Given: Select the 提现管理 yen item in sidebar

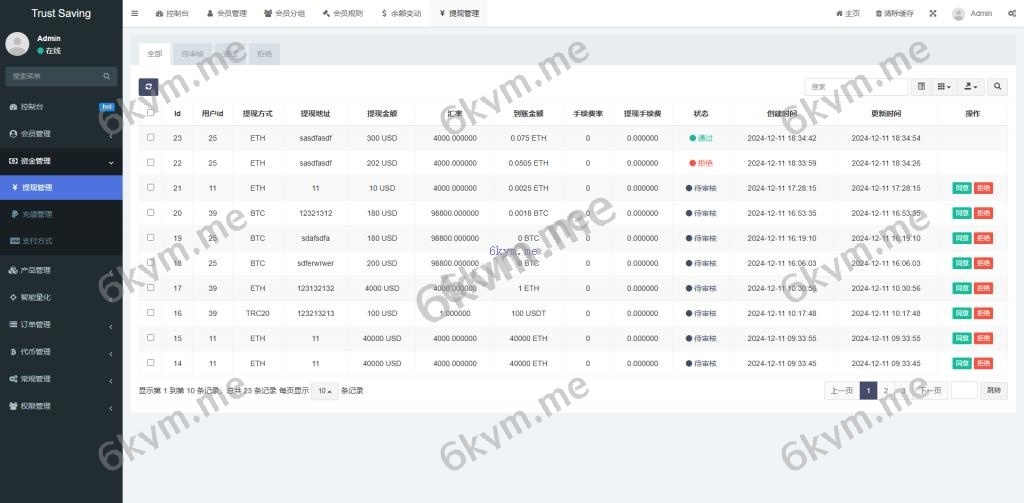Looking at the screenshot, I should [61, 187].
